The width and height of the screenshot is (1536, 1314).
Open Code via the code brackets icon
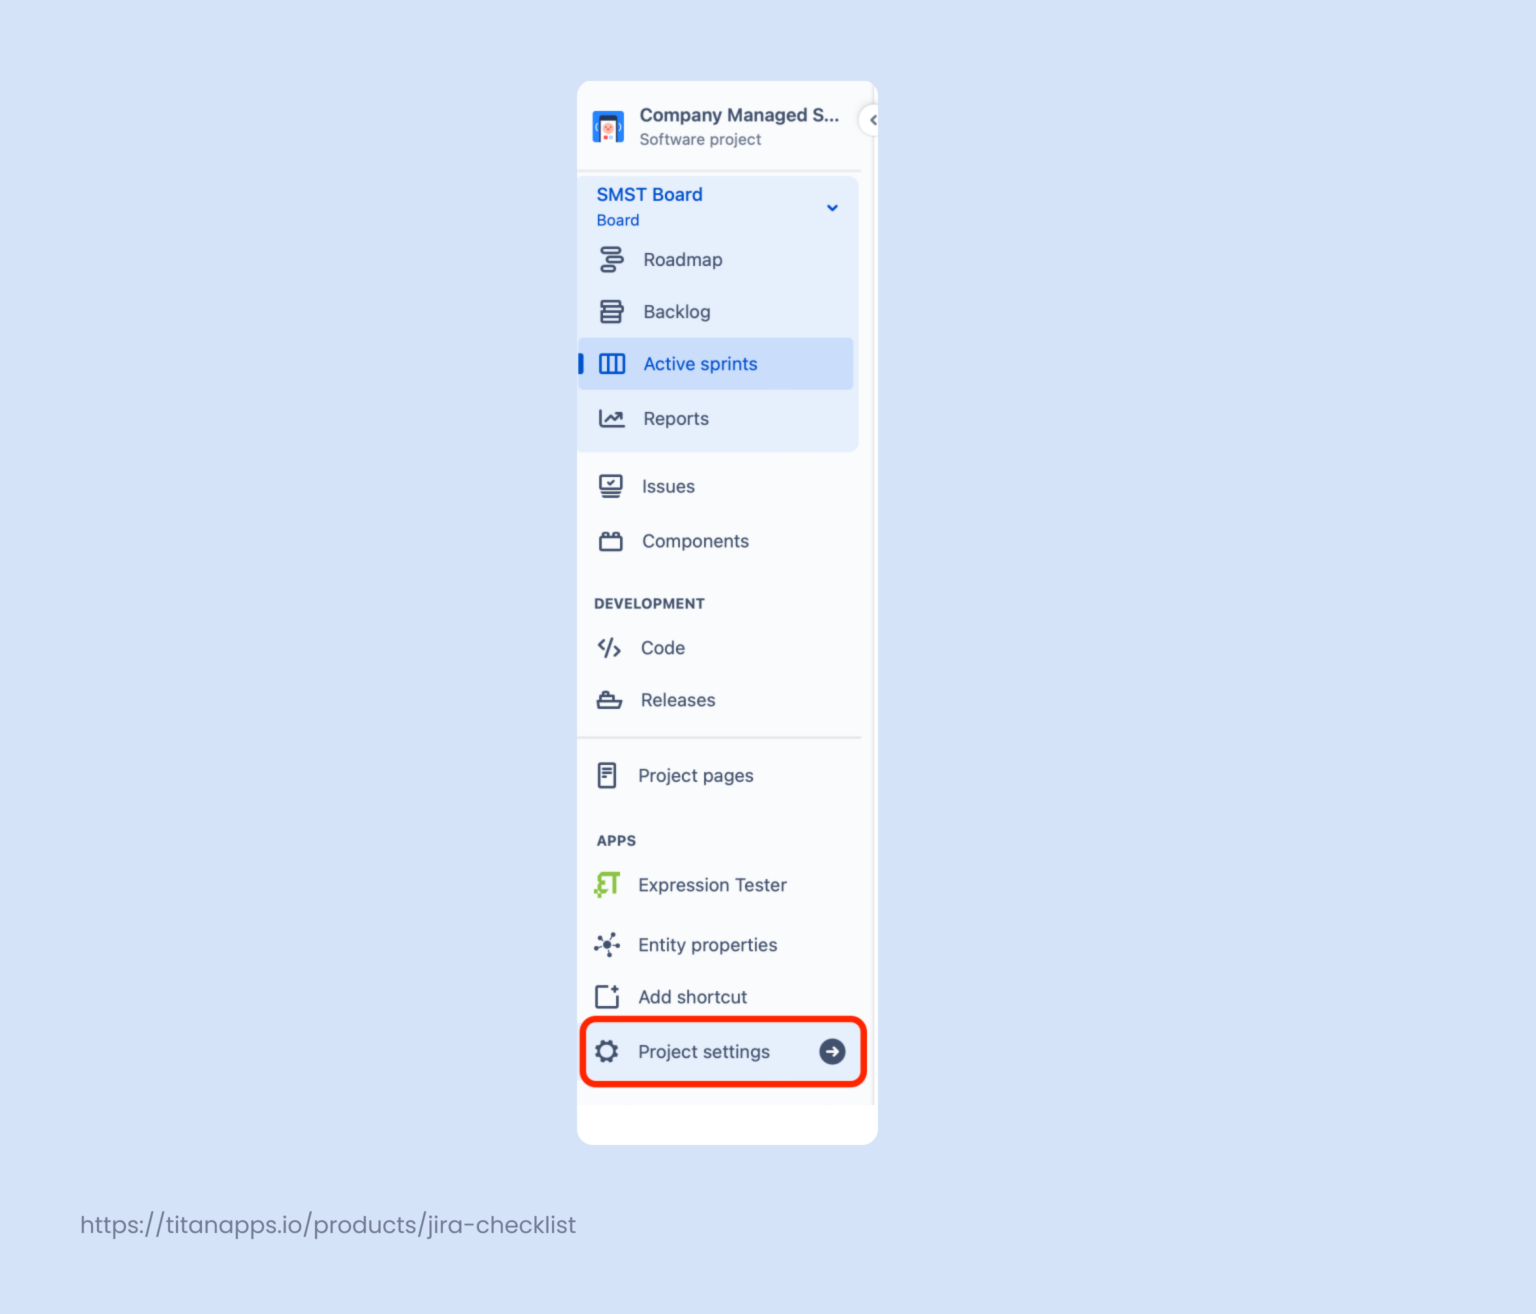tap(609, 647)
